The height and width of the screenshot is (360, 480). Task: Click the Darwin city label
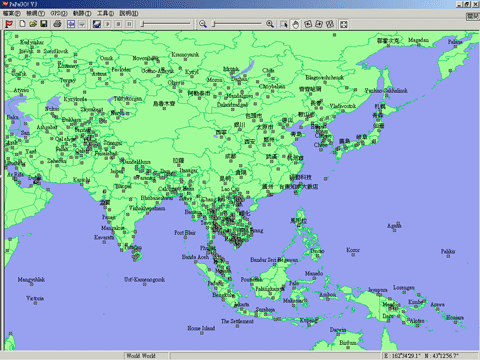[338, 330]
